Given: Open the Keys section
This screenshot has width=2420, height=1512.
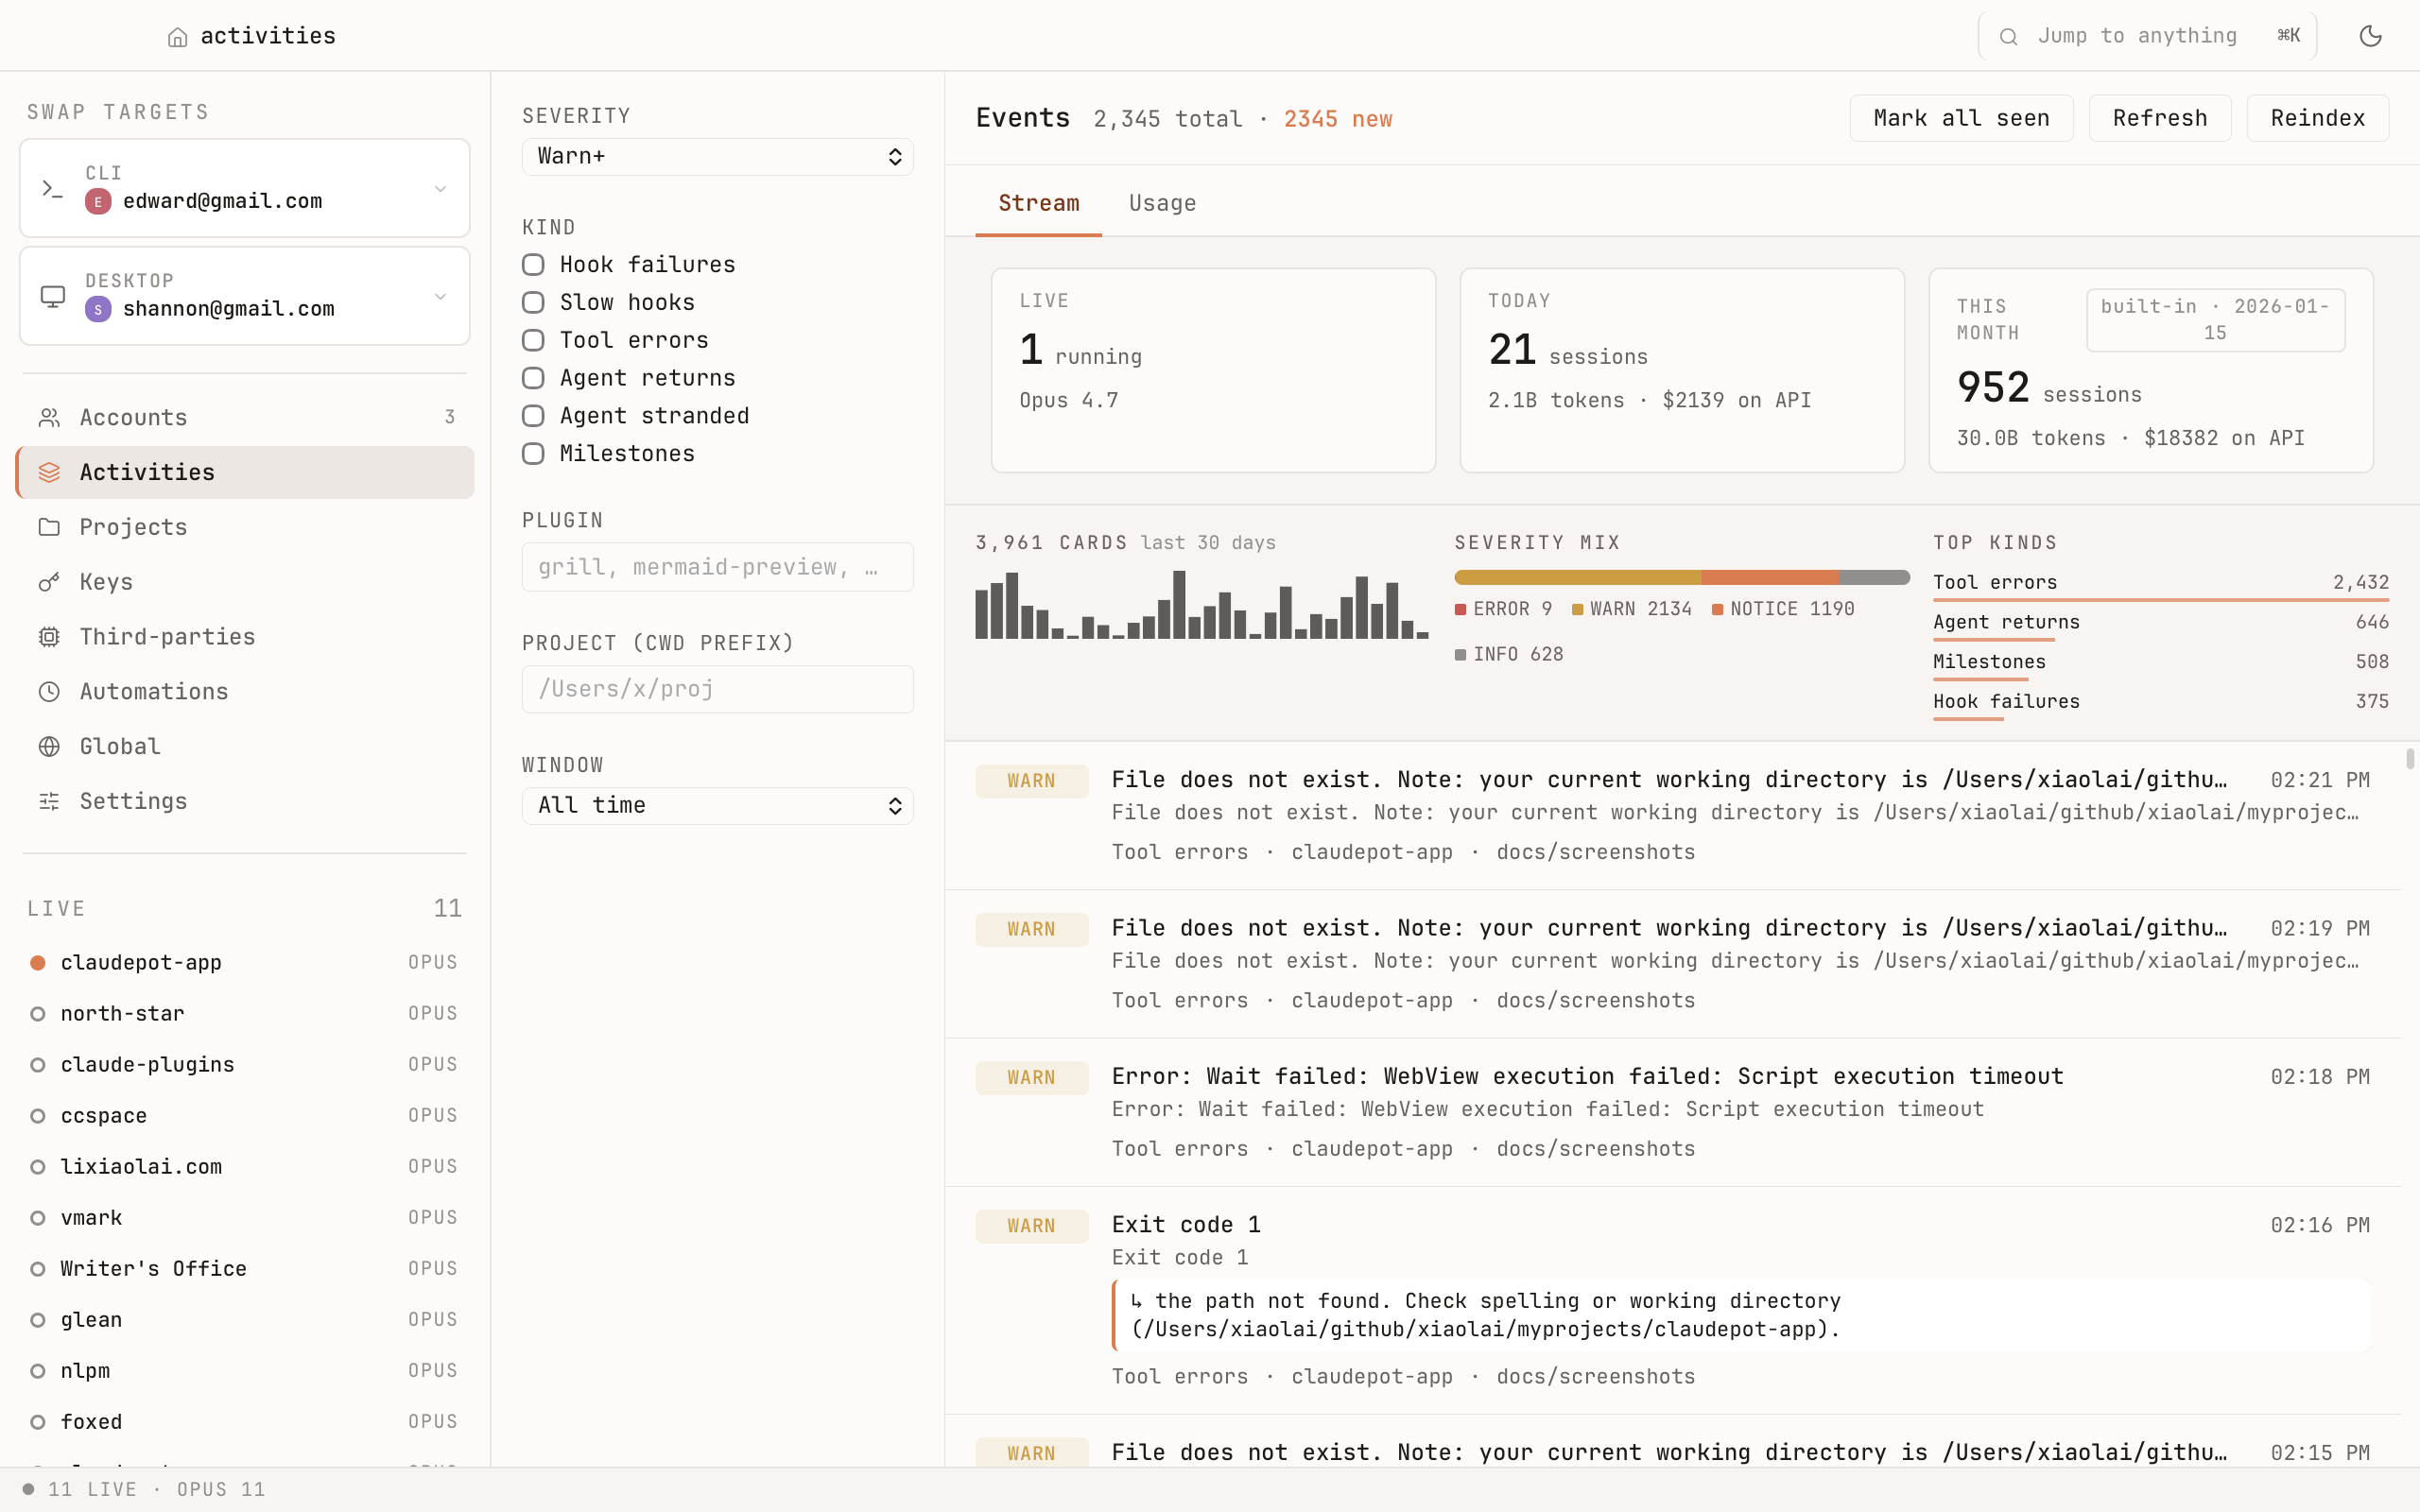Looking at the screenshot, I should point(105,581).
